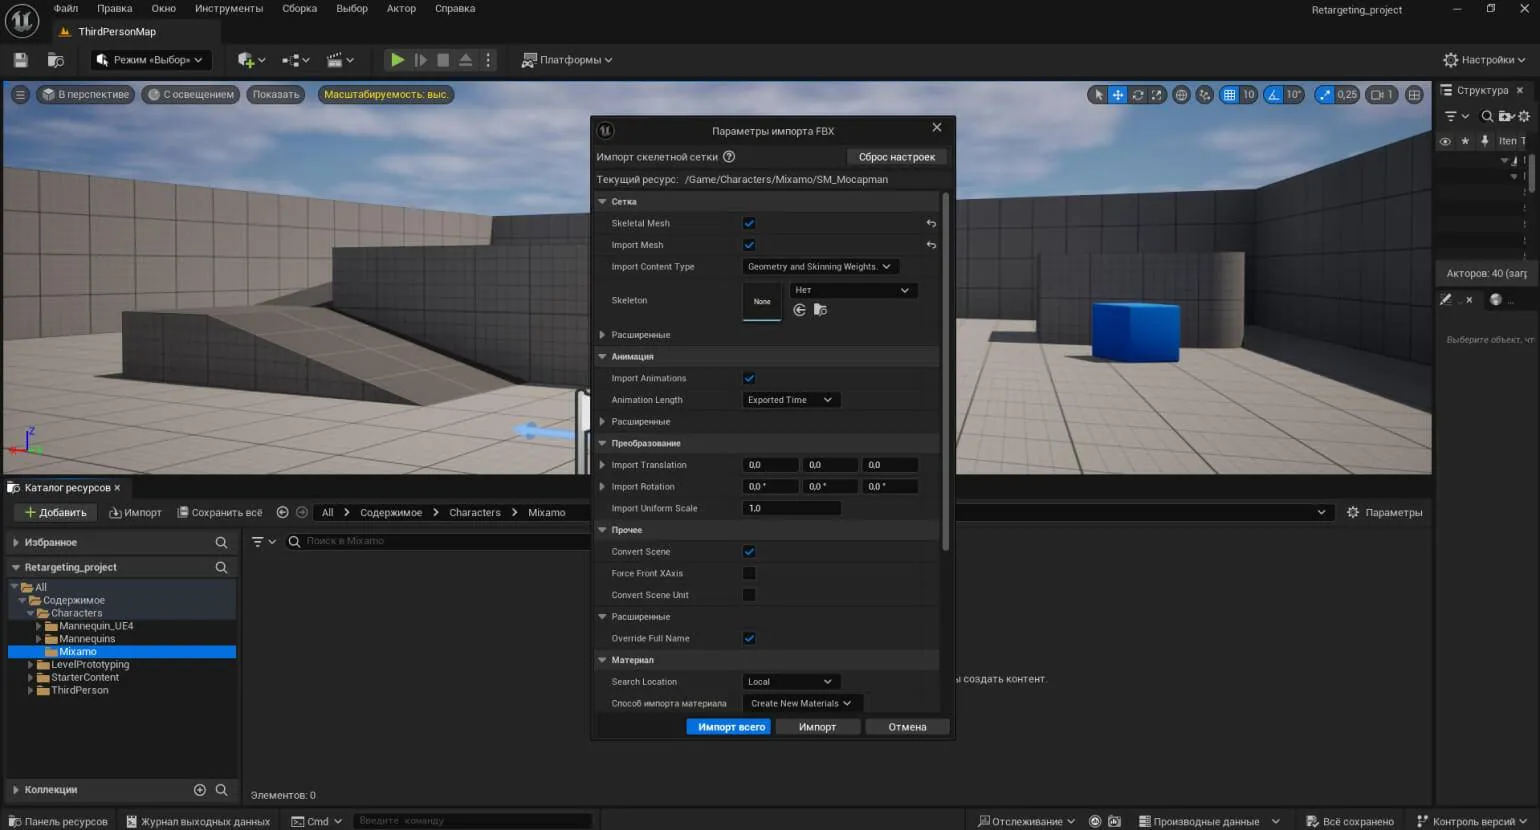This screenshot has width=1540, height=830.
Task: Enable the Force Front XAxis checkbox
Action: [749, 573]
